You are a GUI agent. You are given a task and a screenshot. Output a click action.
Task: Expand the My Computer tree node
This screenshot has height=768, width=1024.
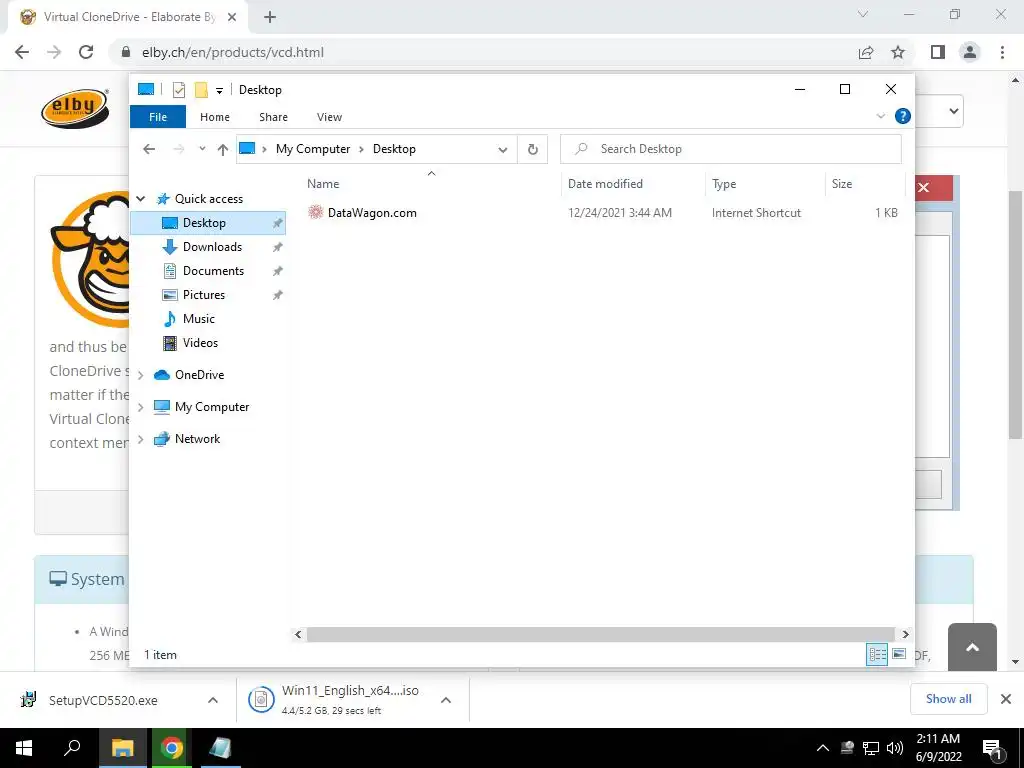pyautogui.click(x=140, y=408)
